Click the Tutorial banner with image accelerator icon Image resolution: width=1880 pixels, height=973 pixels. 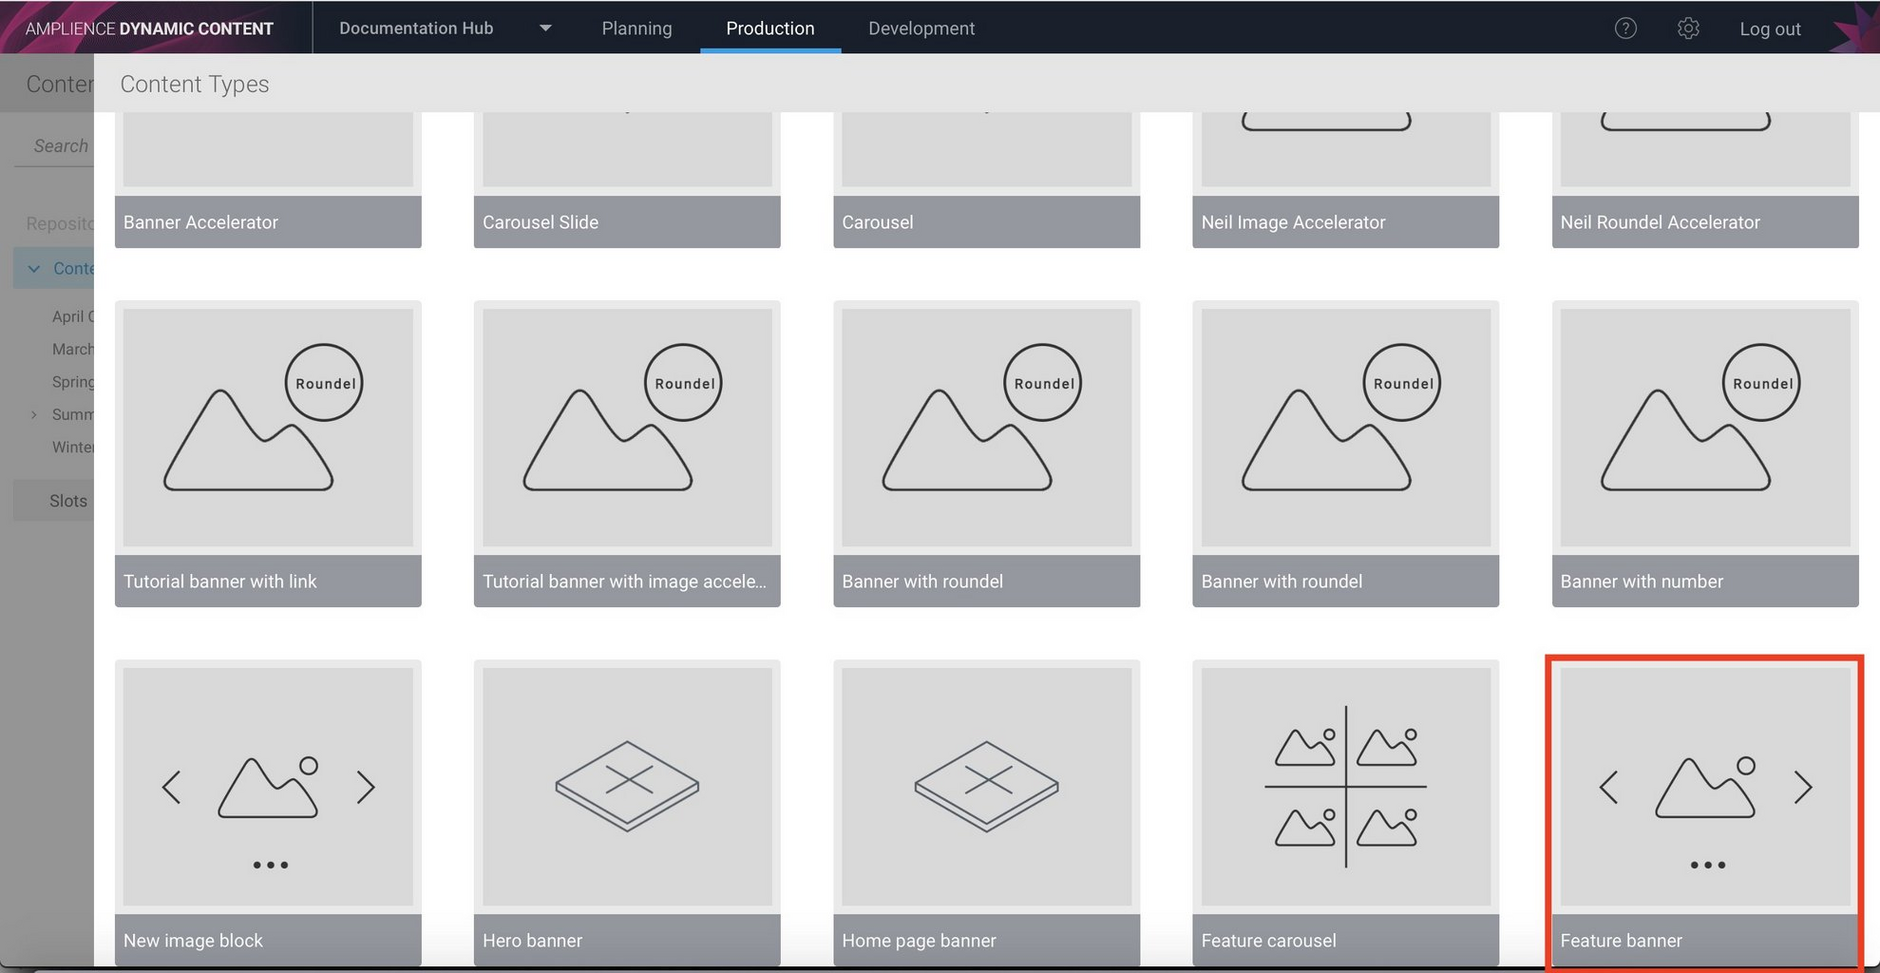[x=622, y=418]
